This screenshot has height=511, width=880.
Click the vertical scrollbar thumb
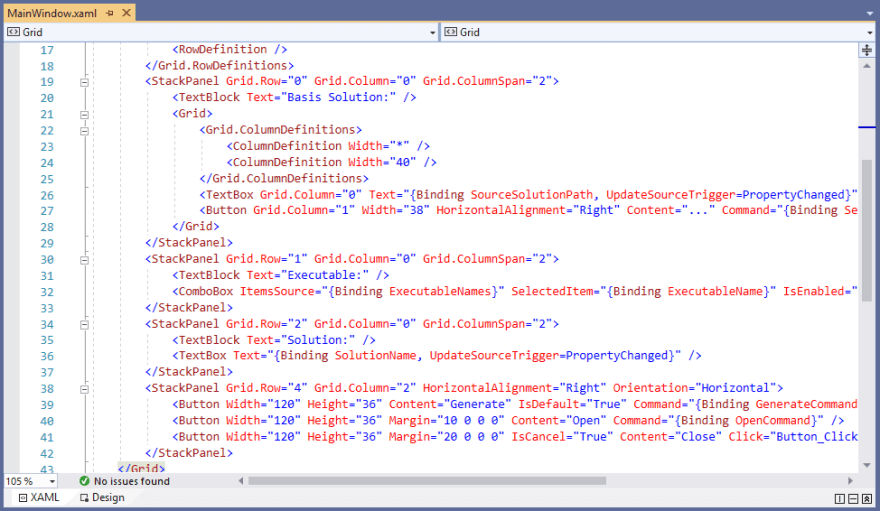point(867,231)
